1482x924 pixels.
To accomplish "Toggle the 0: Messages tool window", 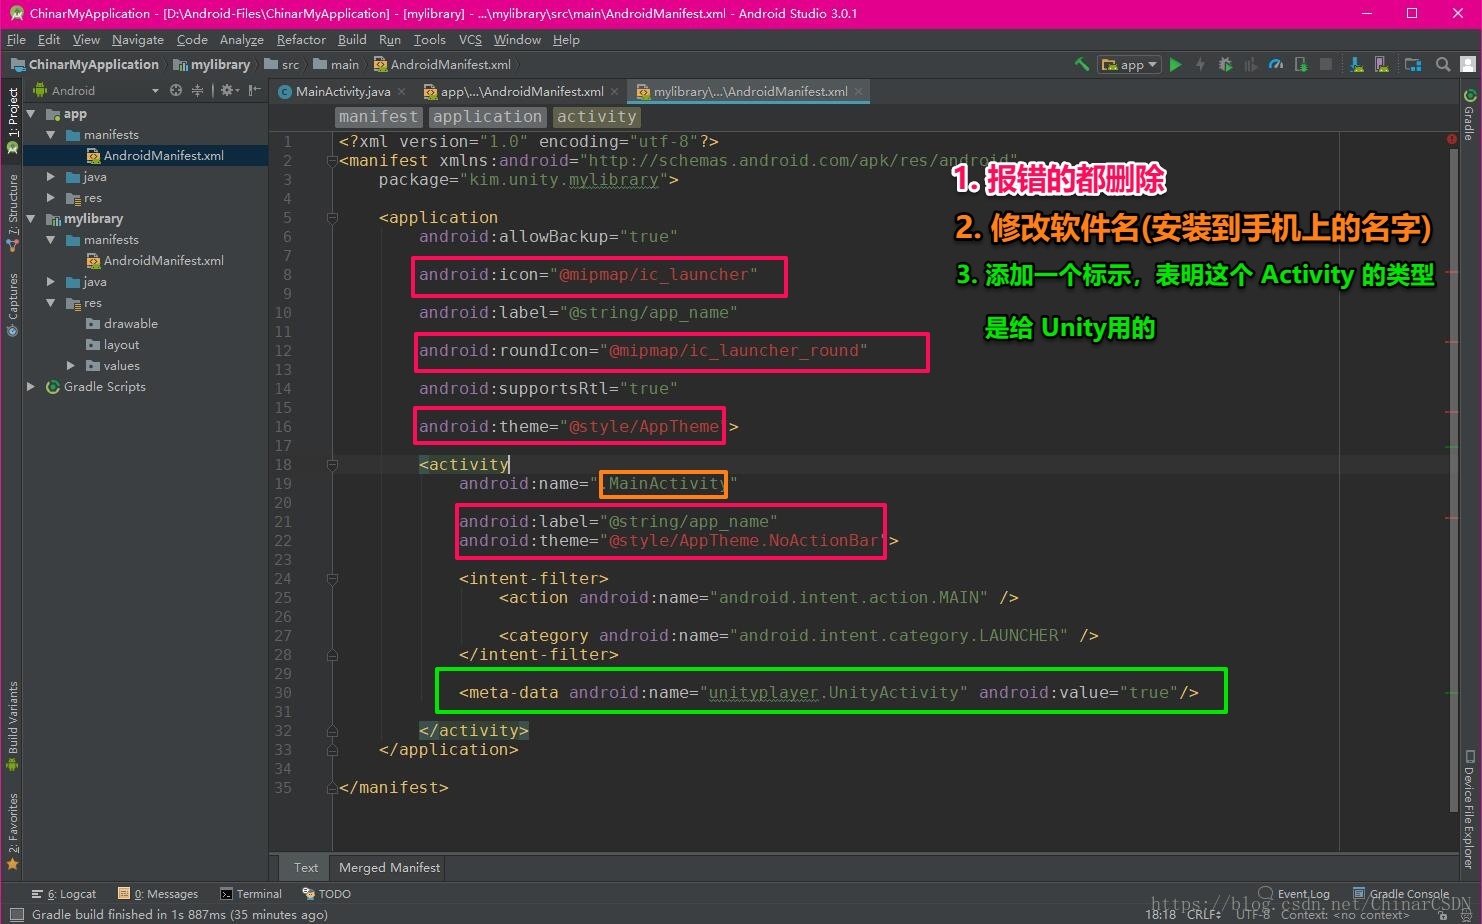I will 158,894.
